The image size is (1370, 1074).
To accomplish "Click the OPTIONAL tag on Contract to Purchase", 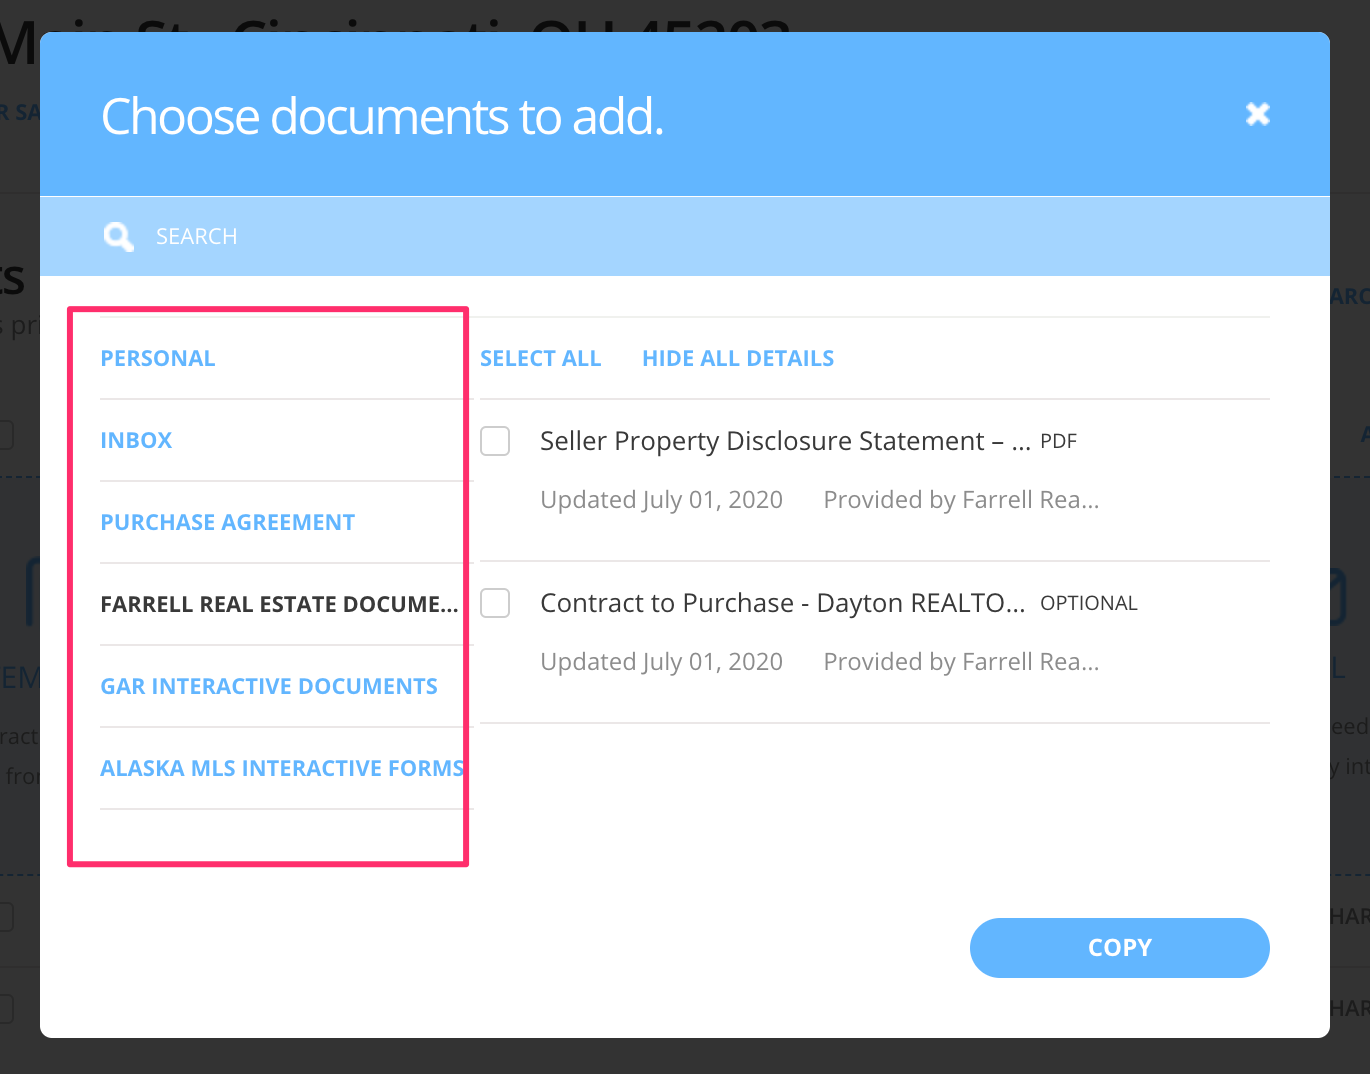I will click(x=1089, y=602).
